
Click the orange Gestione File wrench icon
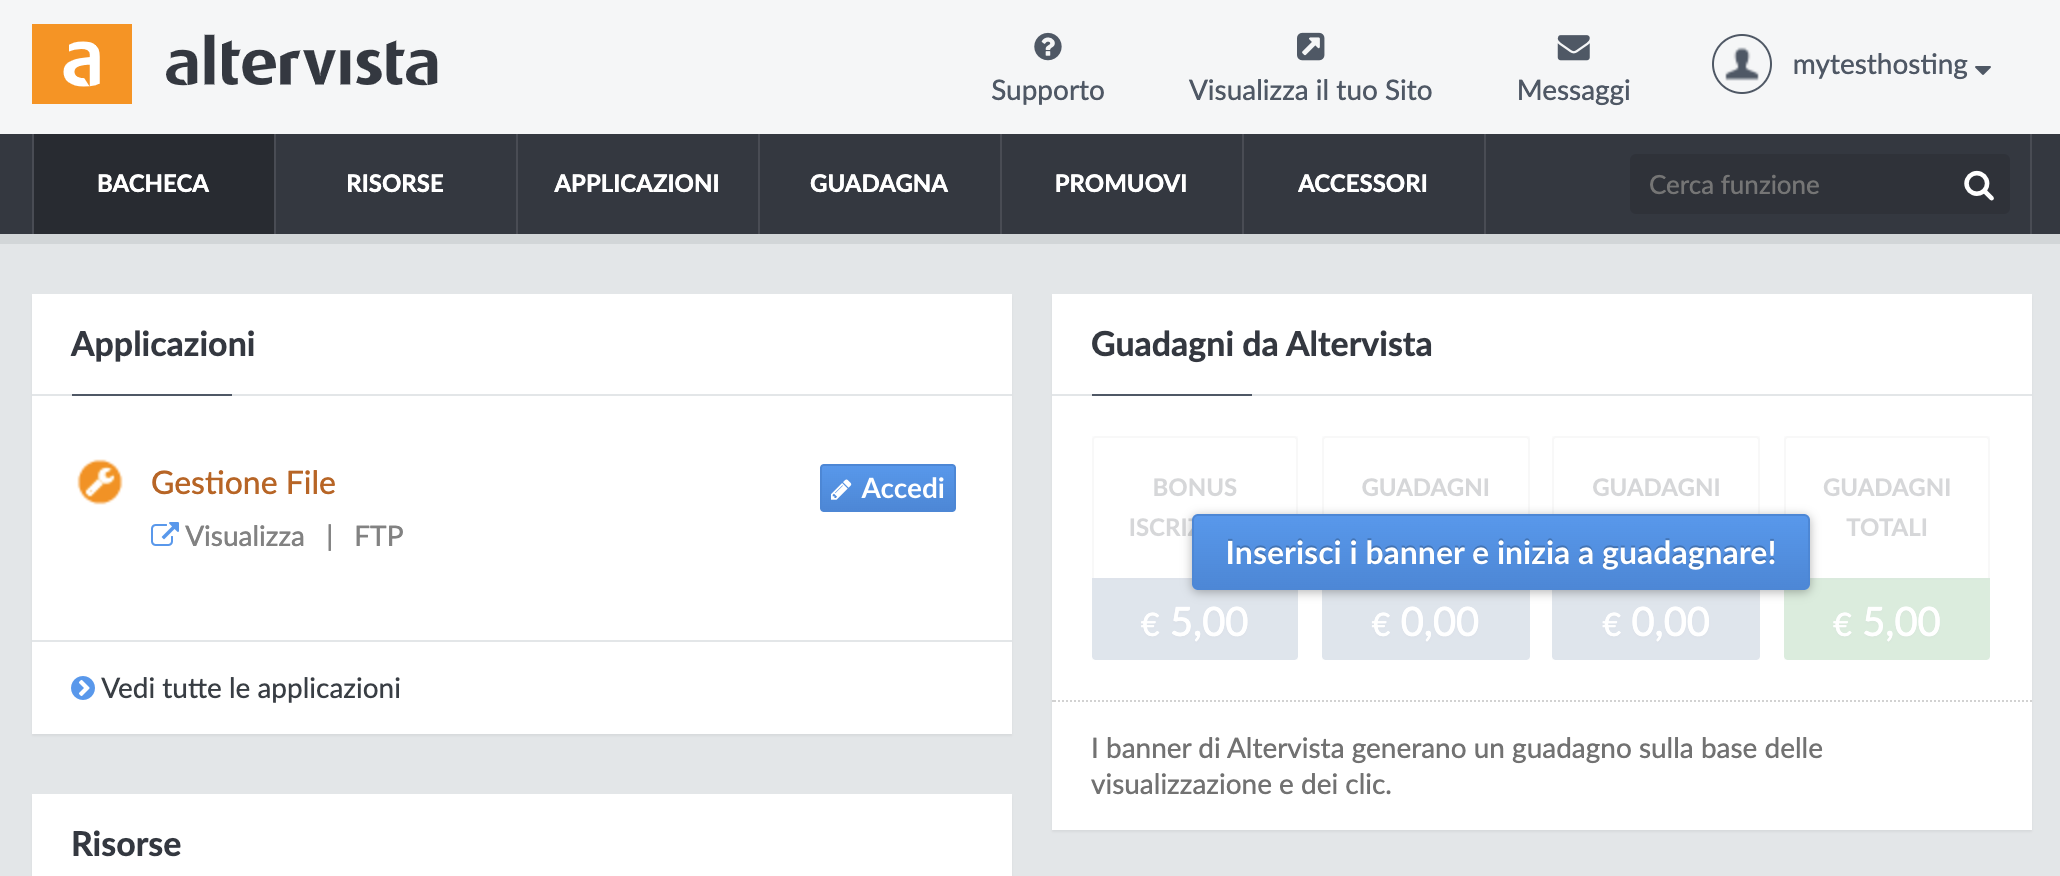[x=100, y=482]
